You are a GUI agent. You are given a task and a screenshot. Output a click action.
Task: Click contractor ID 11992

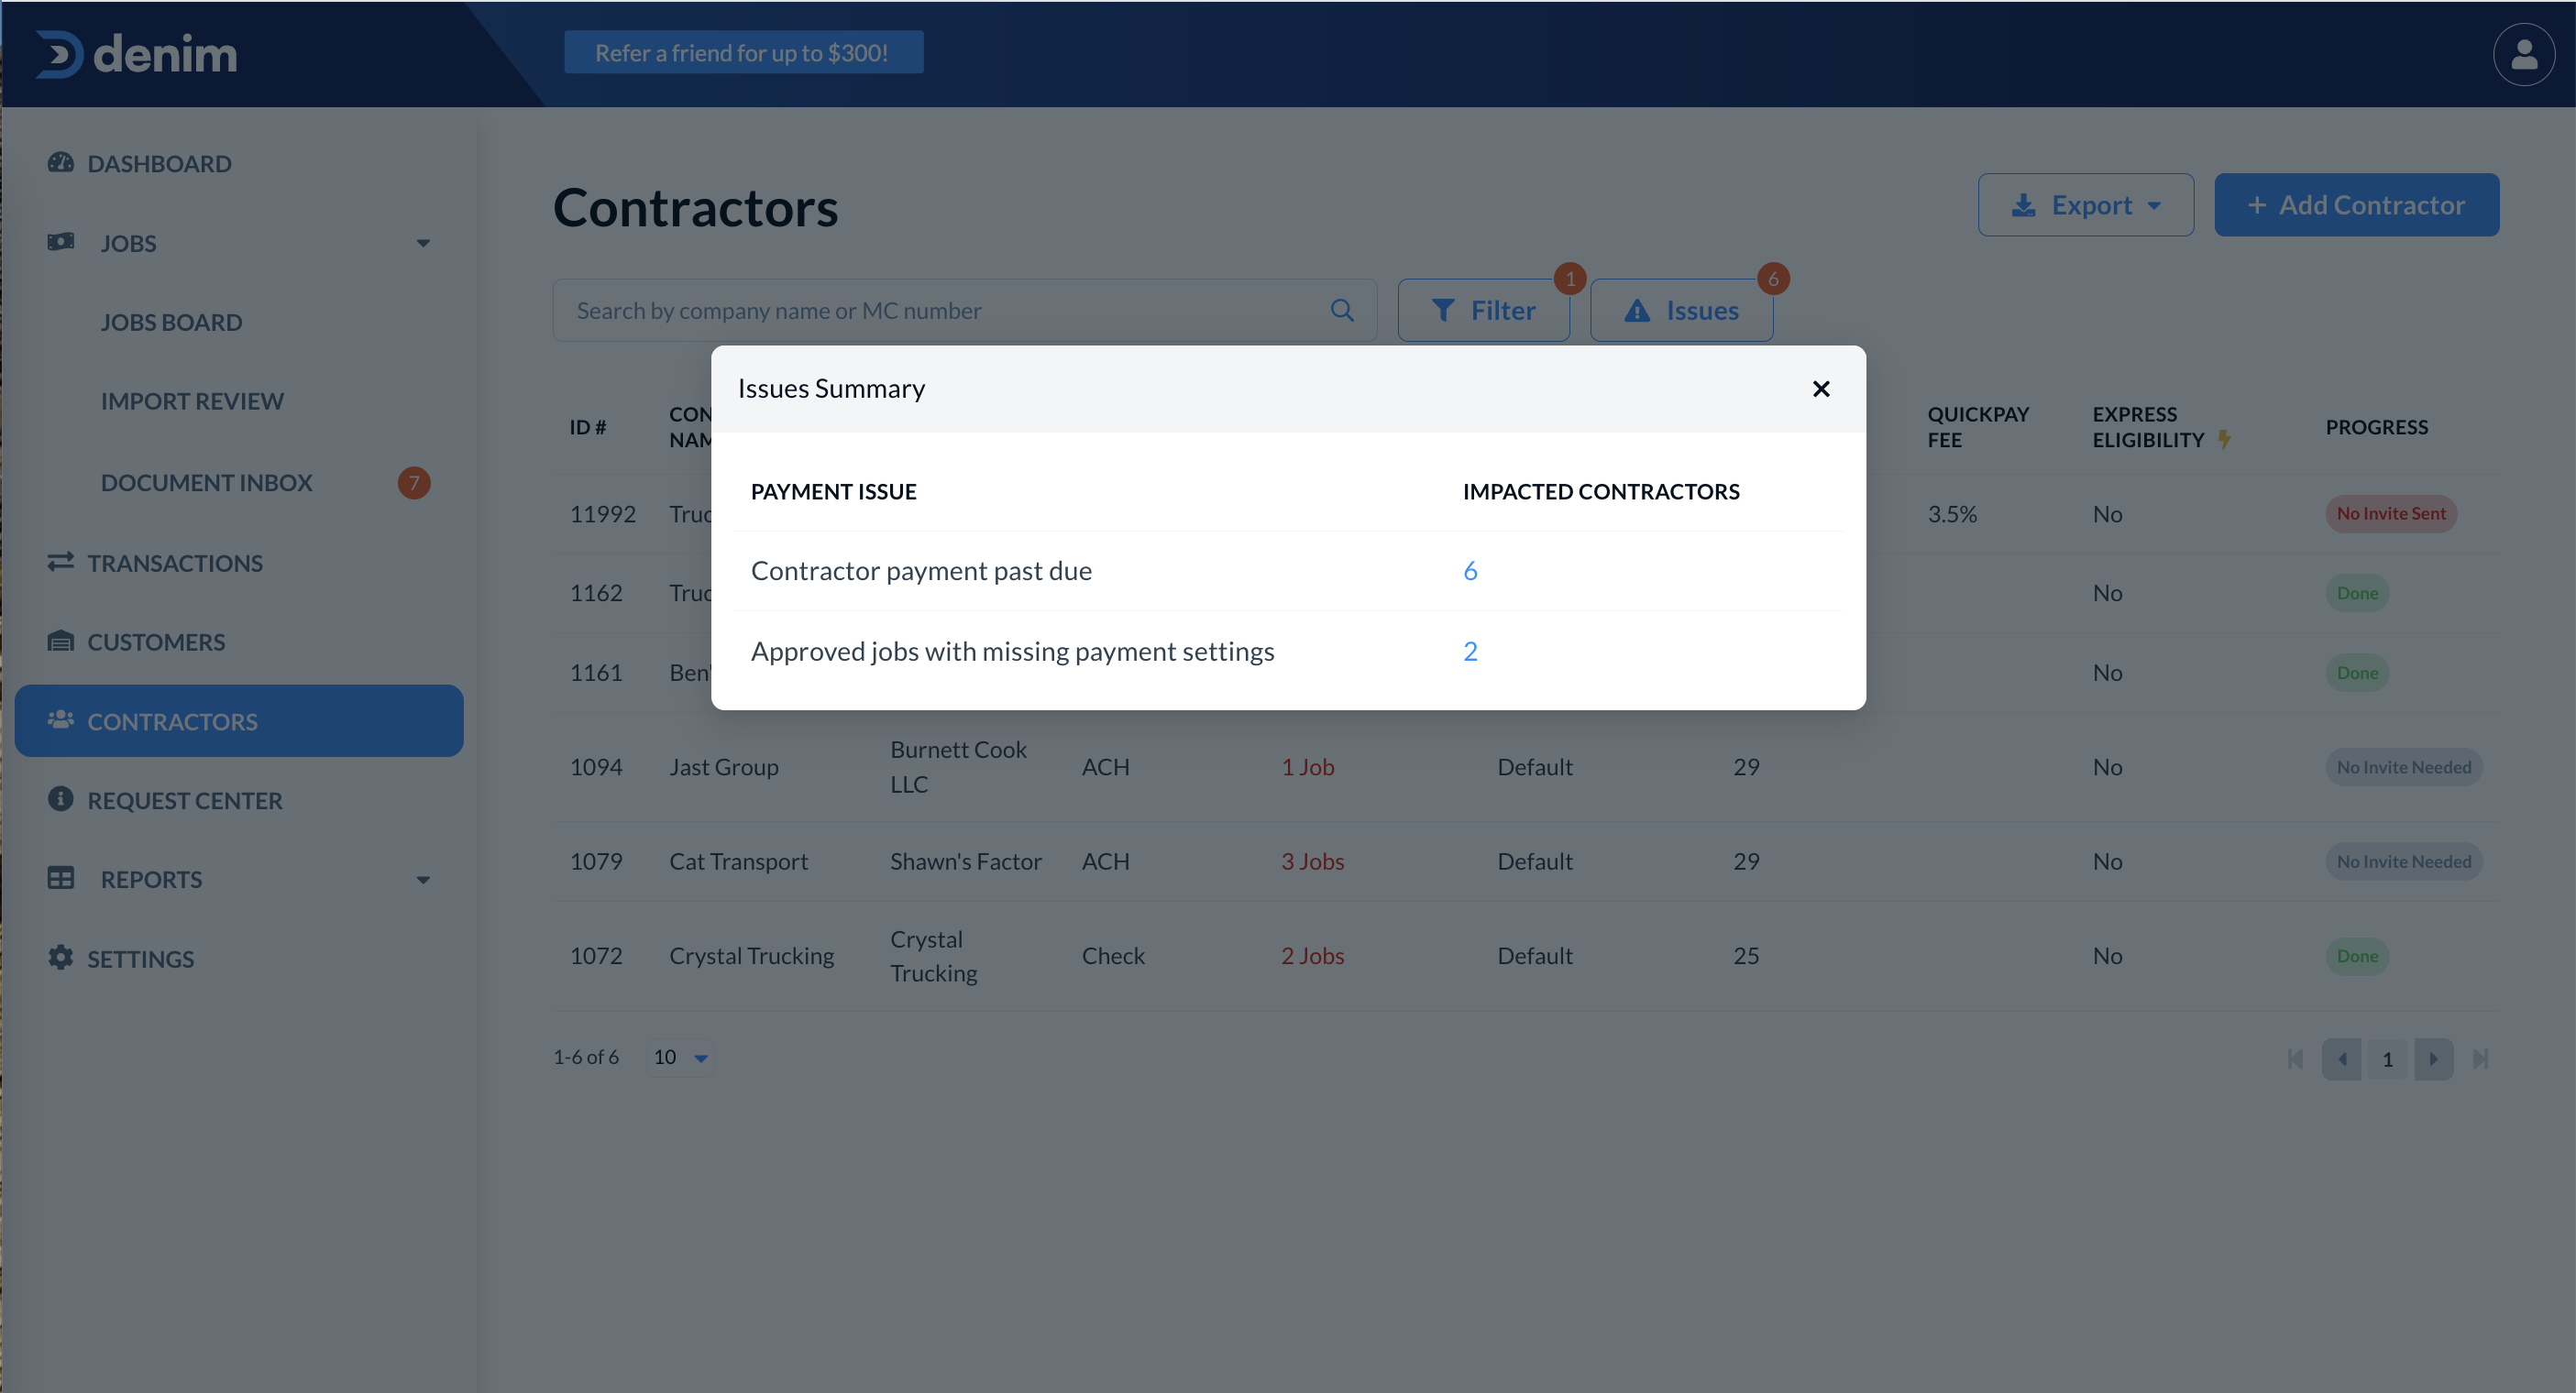coord(602,515)
